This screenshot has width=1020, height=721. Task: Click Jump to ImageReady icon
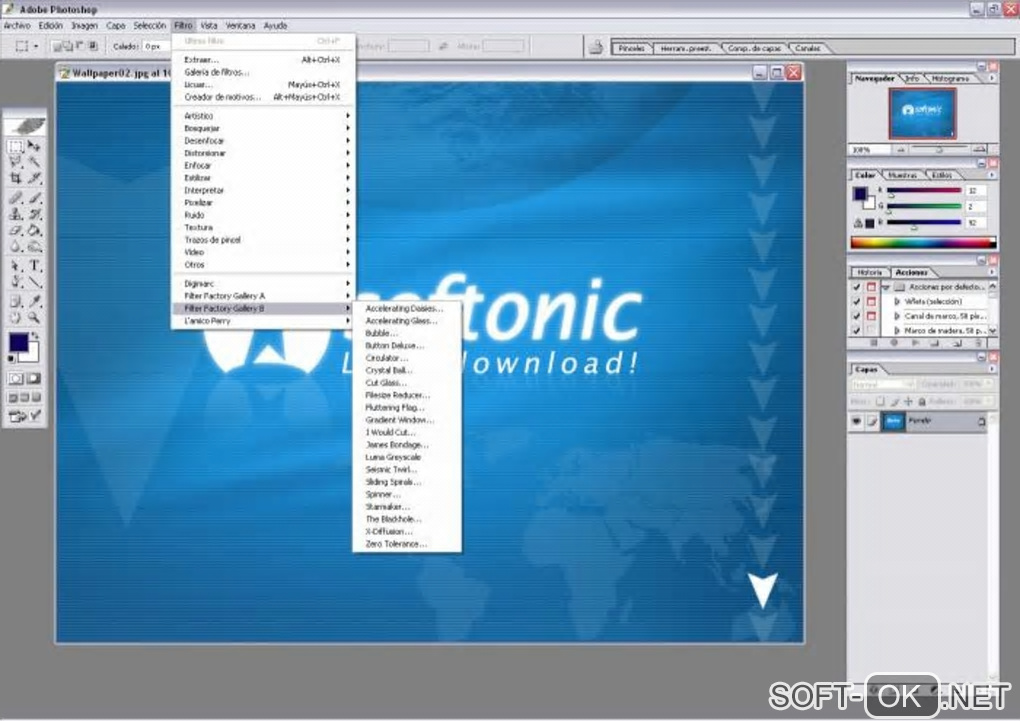[25, 415]
